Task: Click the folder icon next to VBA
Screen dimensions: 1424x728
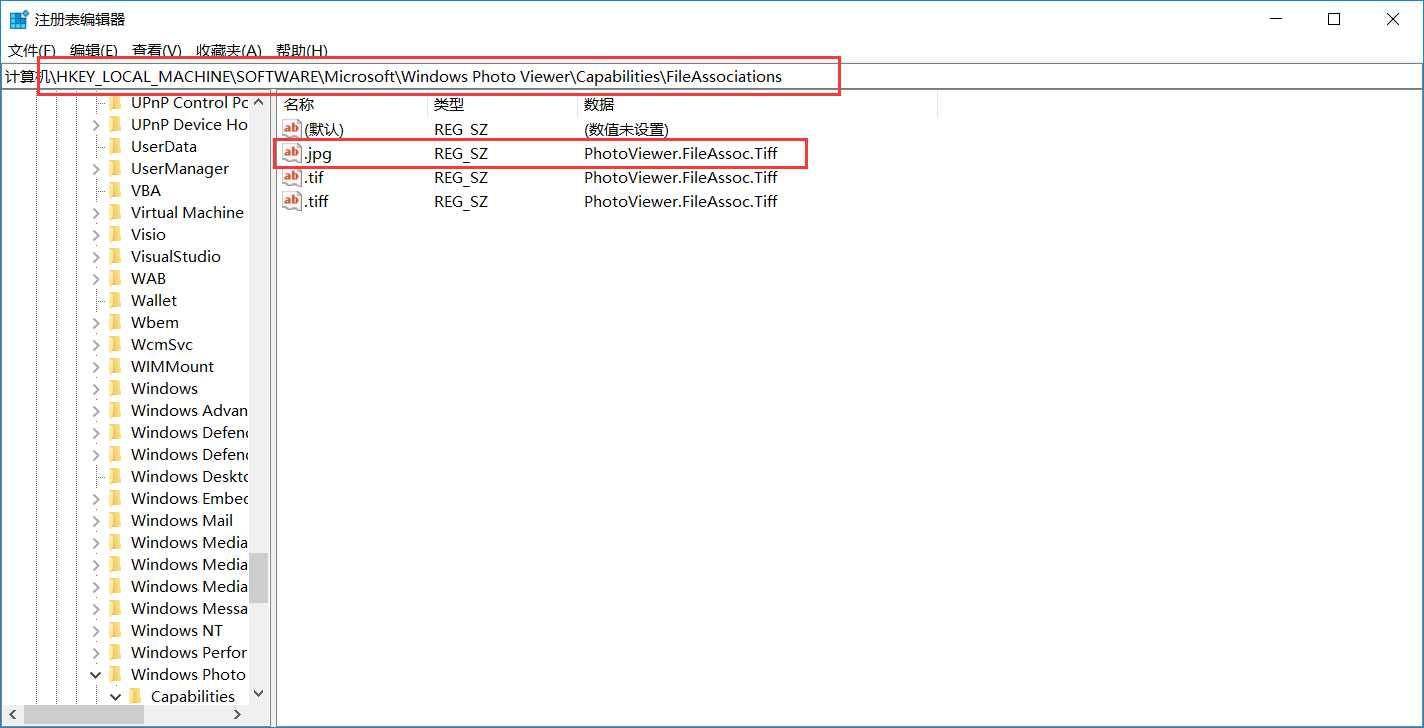Action: click(115, 190)
